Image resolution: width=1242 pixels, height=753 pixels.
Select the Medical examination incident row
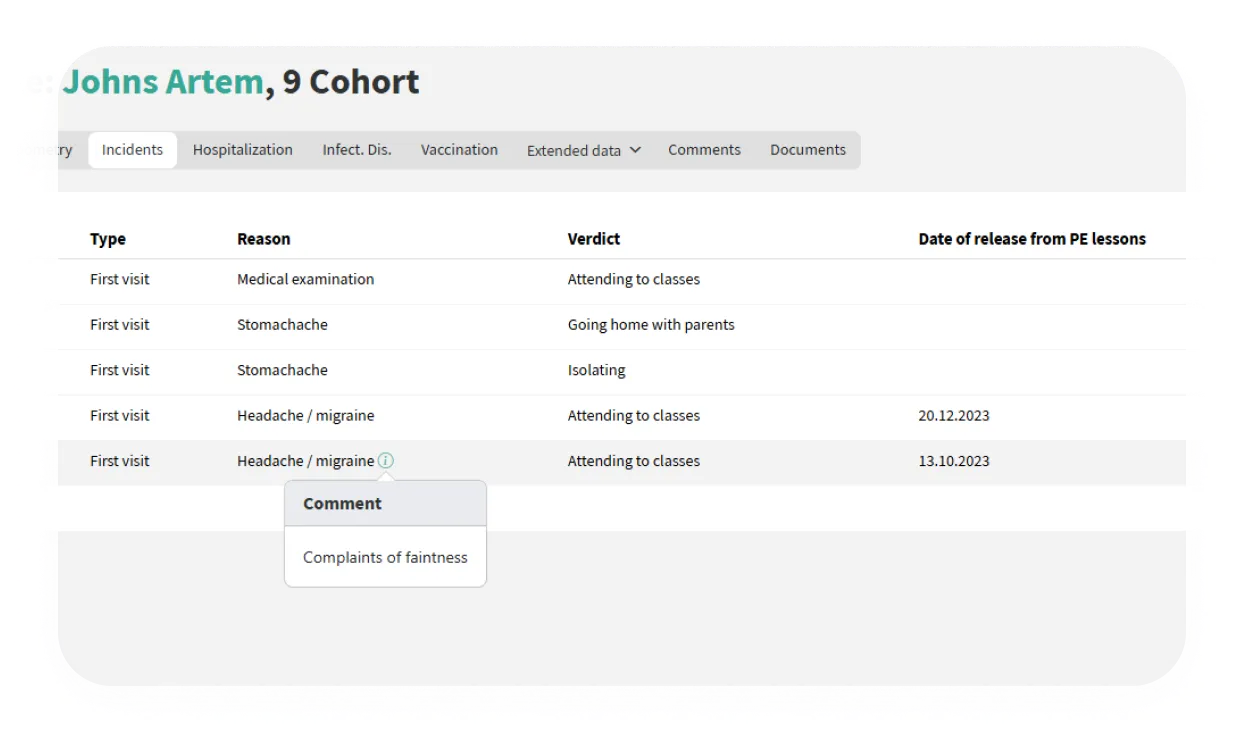coord(305,280)
